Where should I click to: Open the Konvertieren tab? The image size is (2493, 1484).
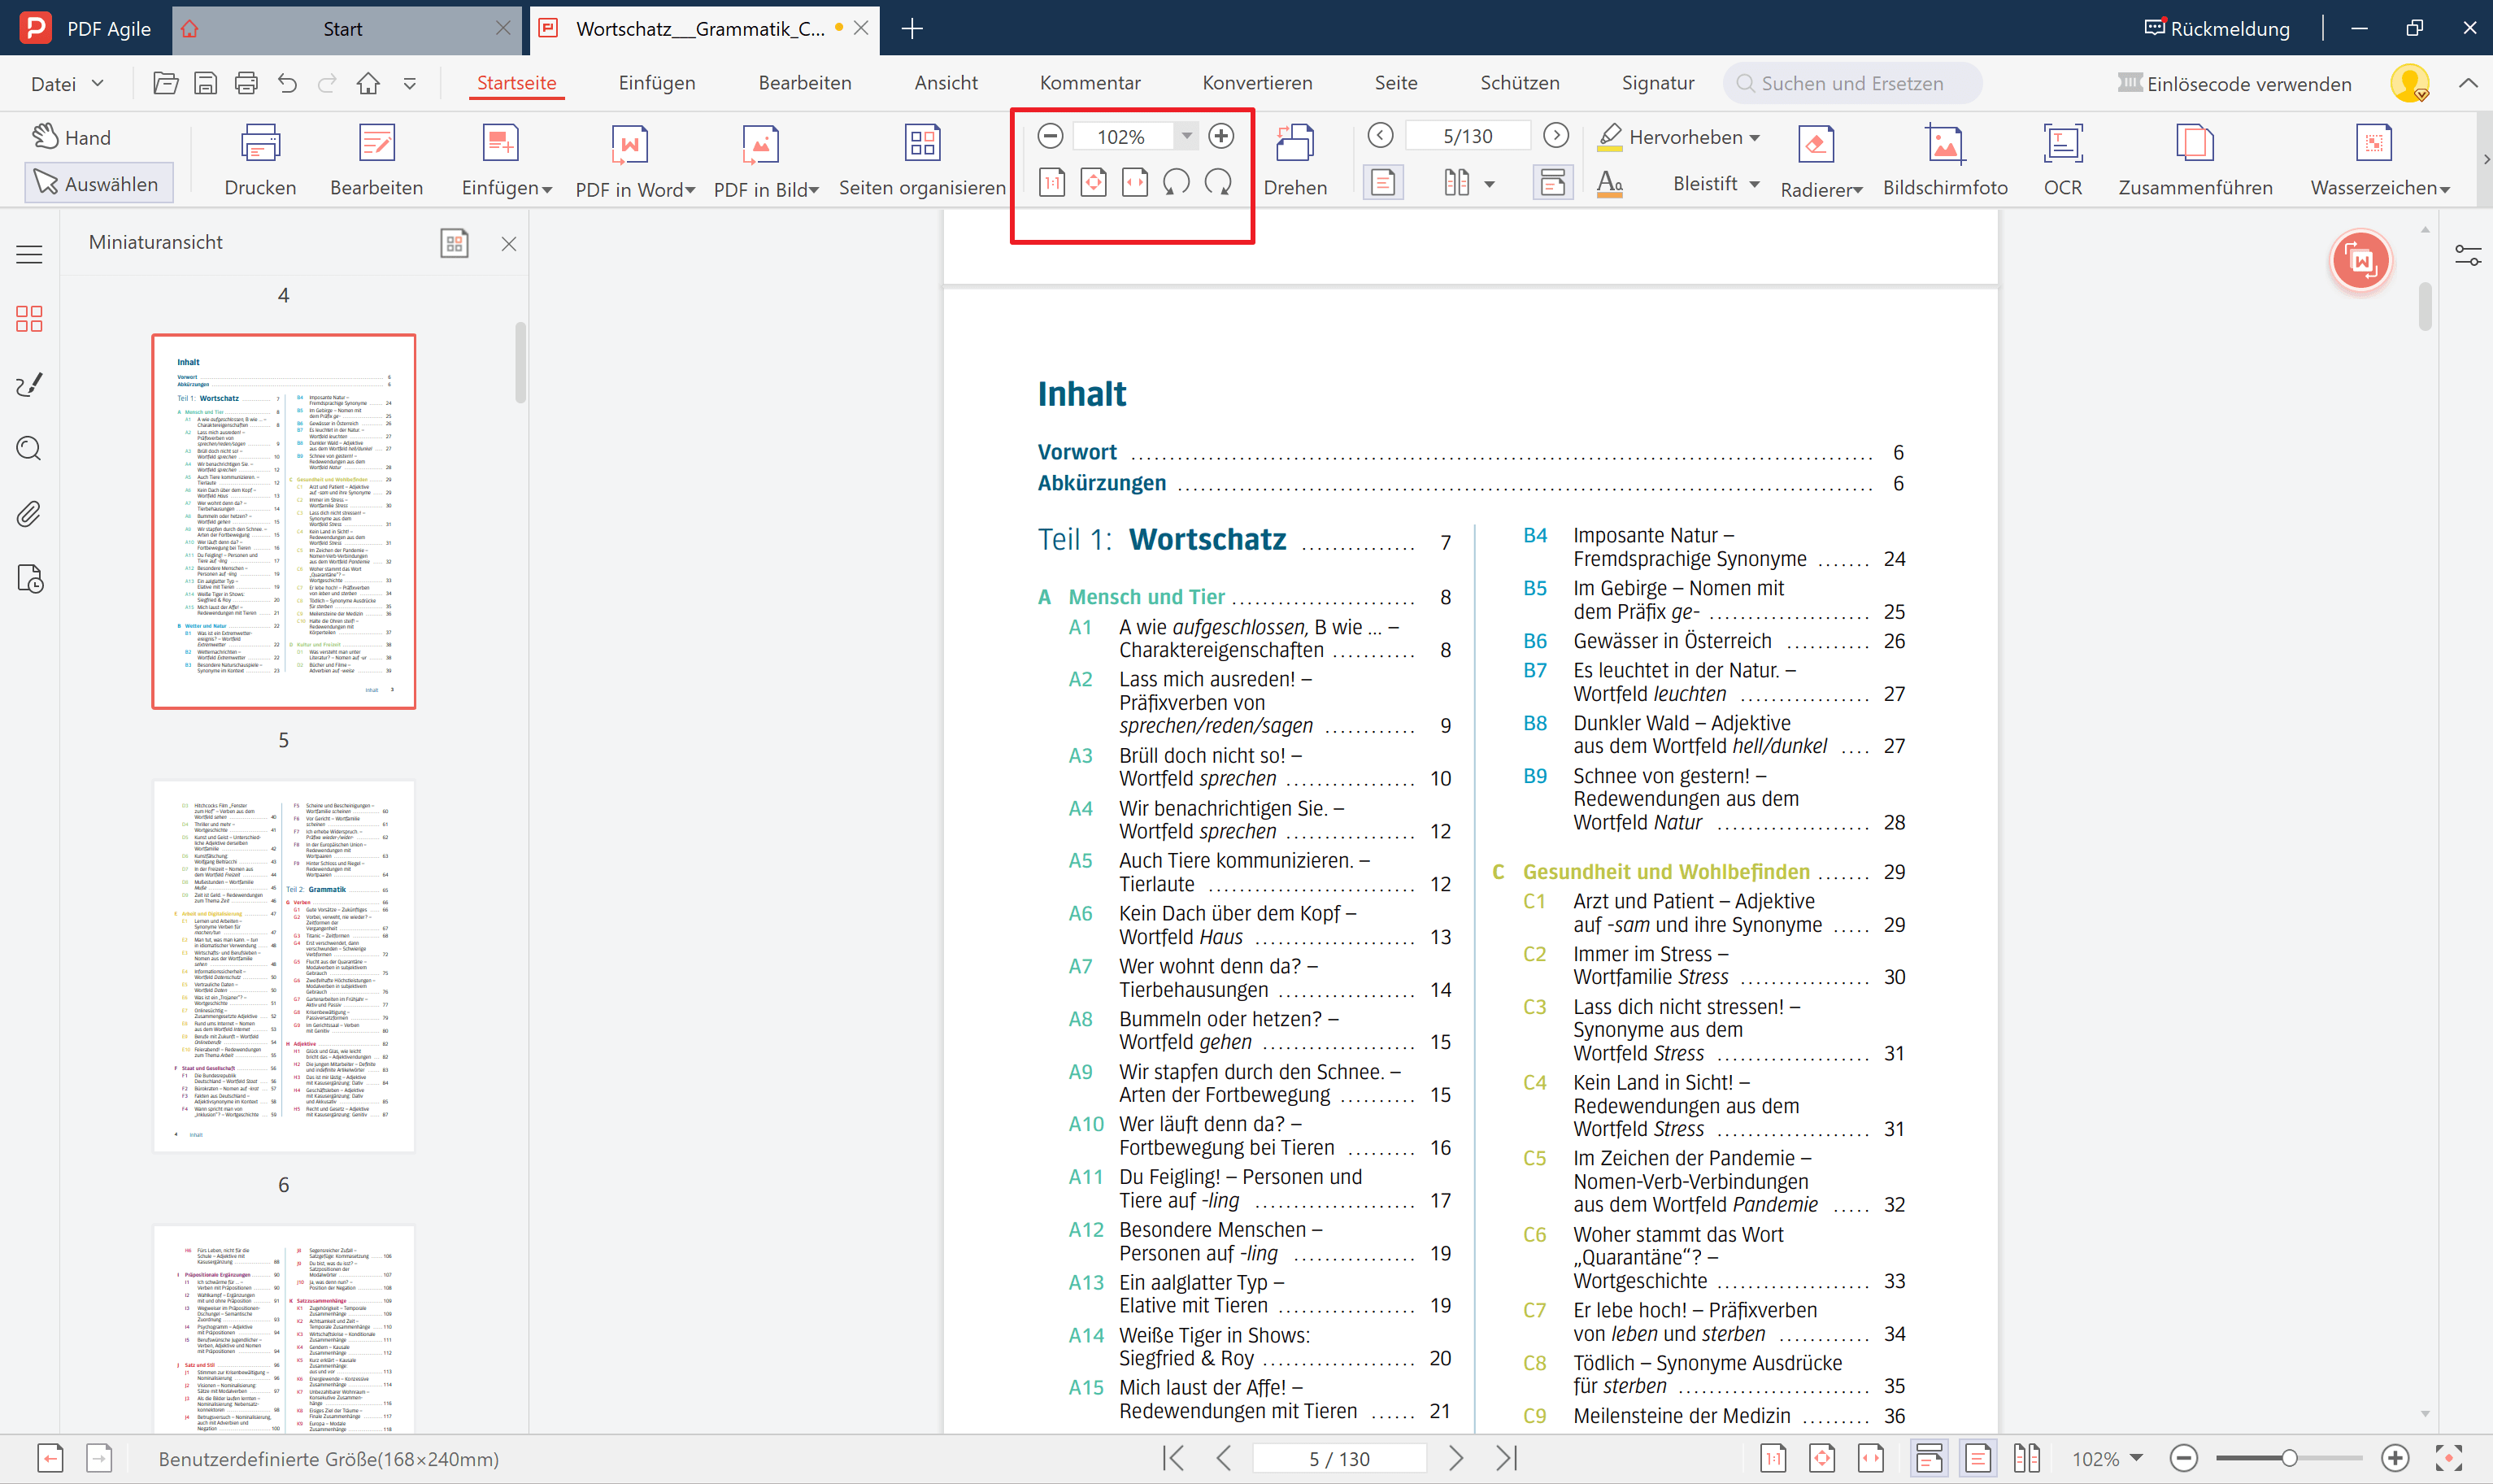[1257, 83]
